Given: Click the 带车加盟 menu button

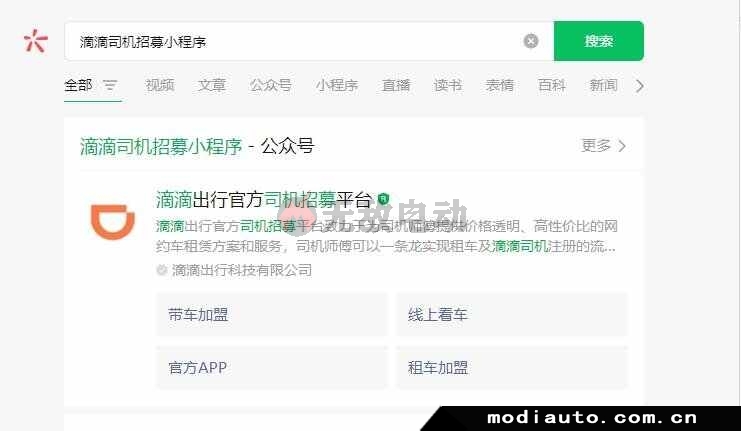Looking at the screenshot, I should [272, 315].
